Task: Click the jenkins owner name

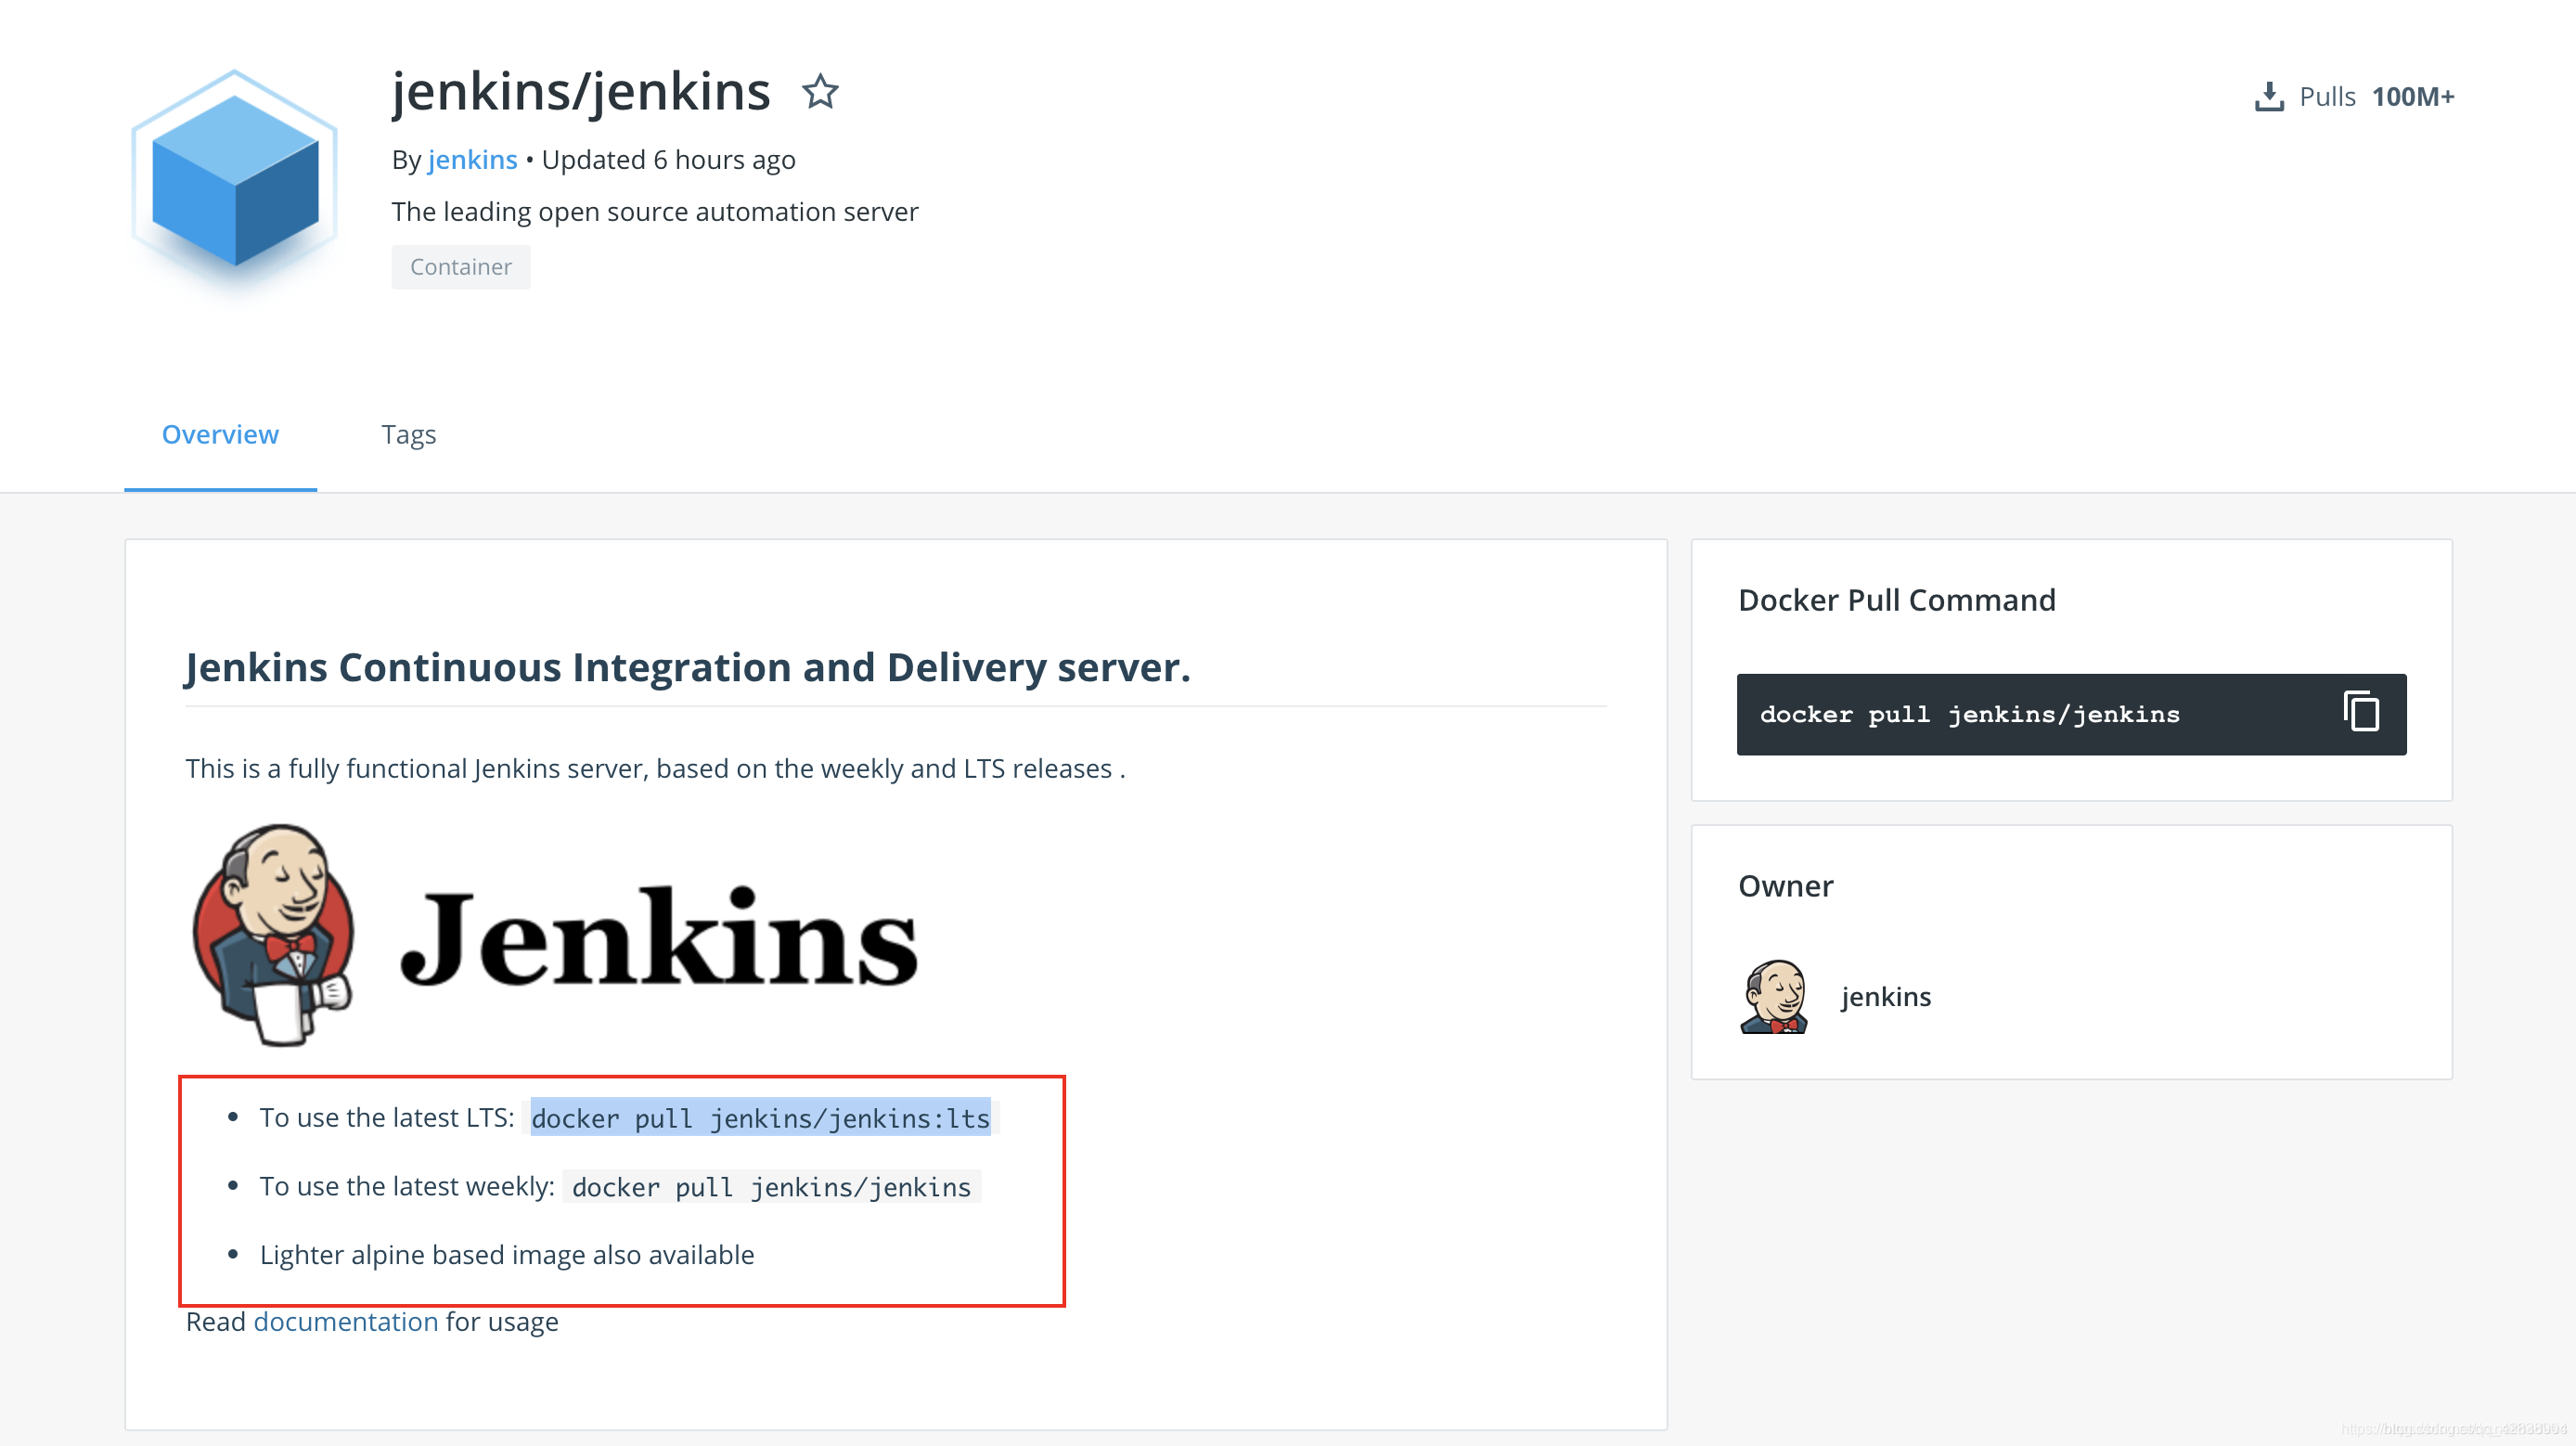Action: tap(1885, 997)
